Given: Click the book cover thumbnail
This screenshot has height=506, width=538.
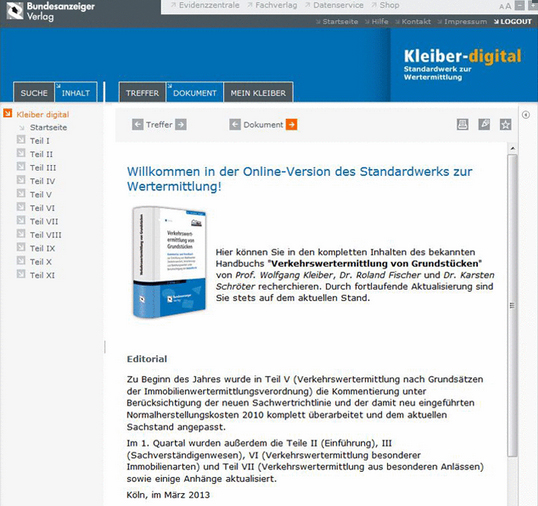Looking at the screenshot, I should (169, 261).
